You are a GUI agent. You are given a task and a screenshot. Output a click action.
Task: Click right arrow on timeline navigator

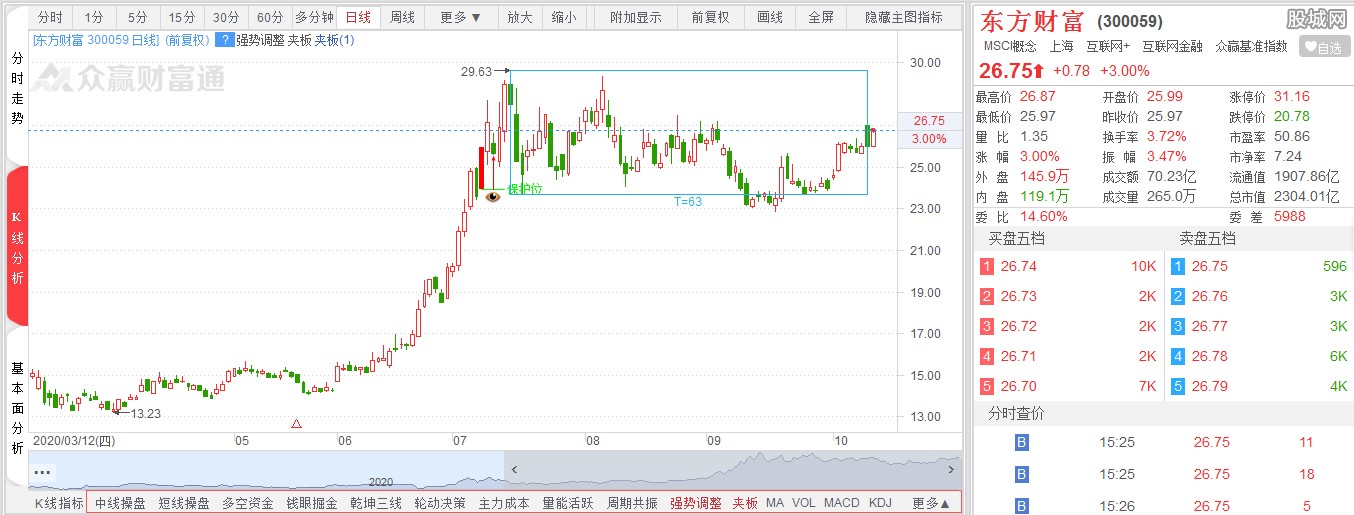coord(950,469)
